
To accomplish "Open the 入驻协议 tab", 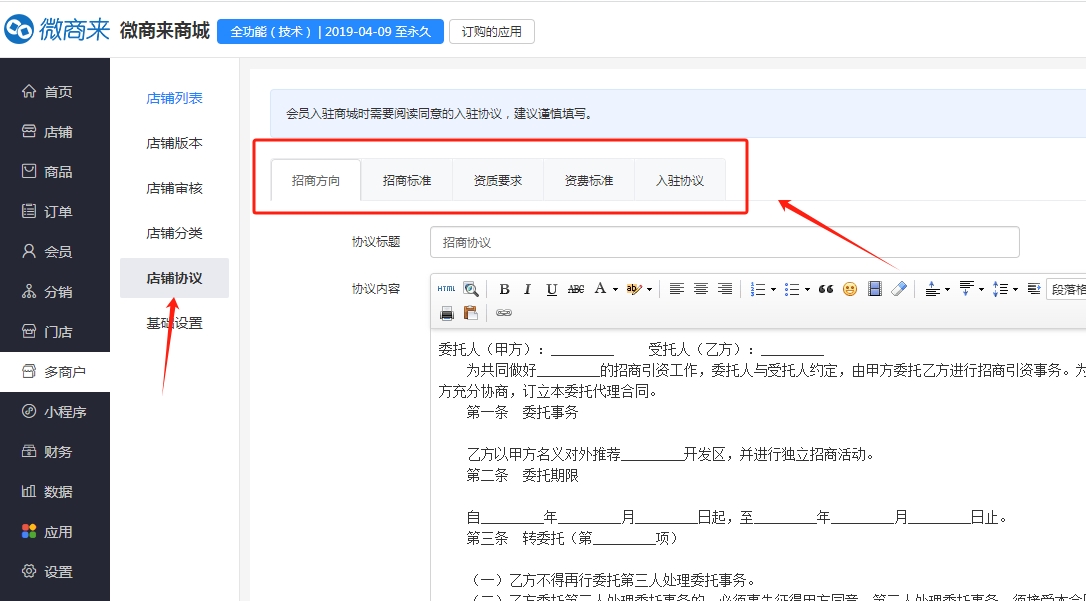I will 680,181.
